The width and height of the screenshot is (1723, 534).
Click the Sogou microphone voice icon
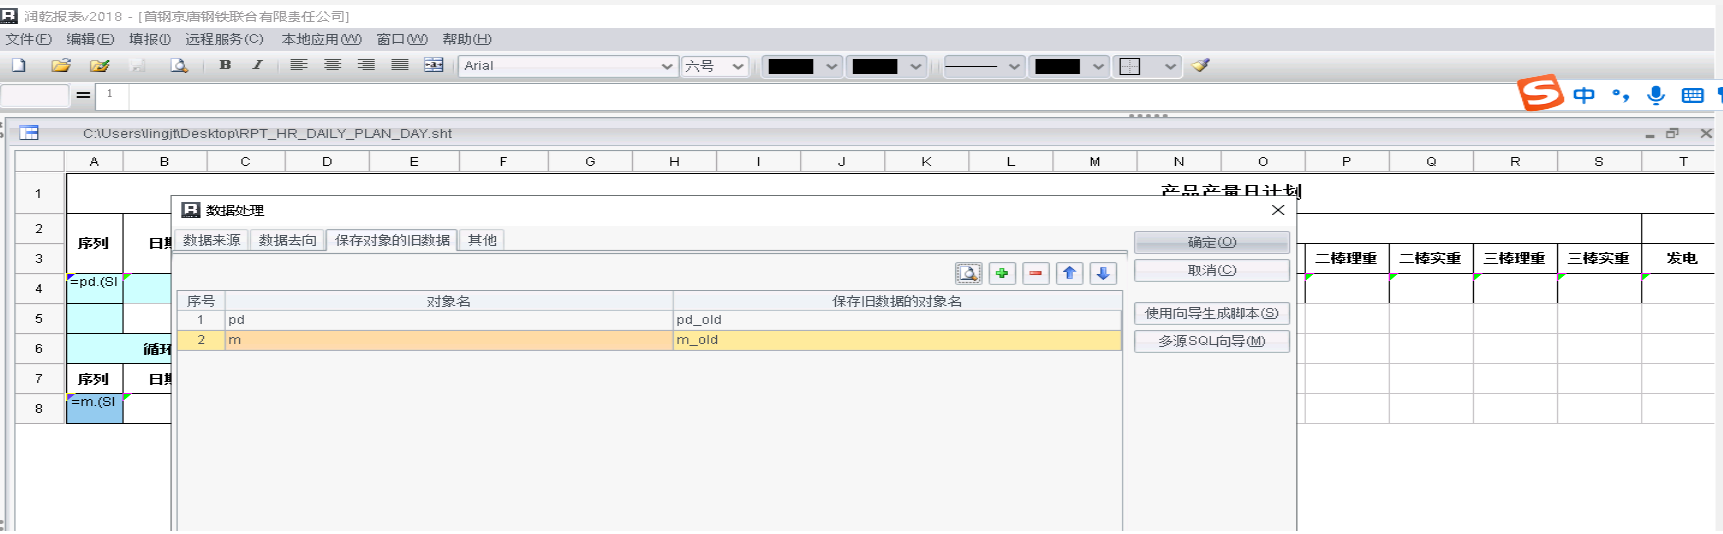coord(1656,95)
